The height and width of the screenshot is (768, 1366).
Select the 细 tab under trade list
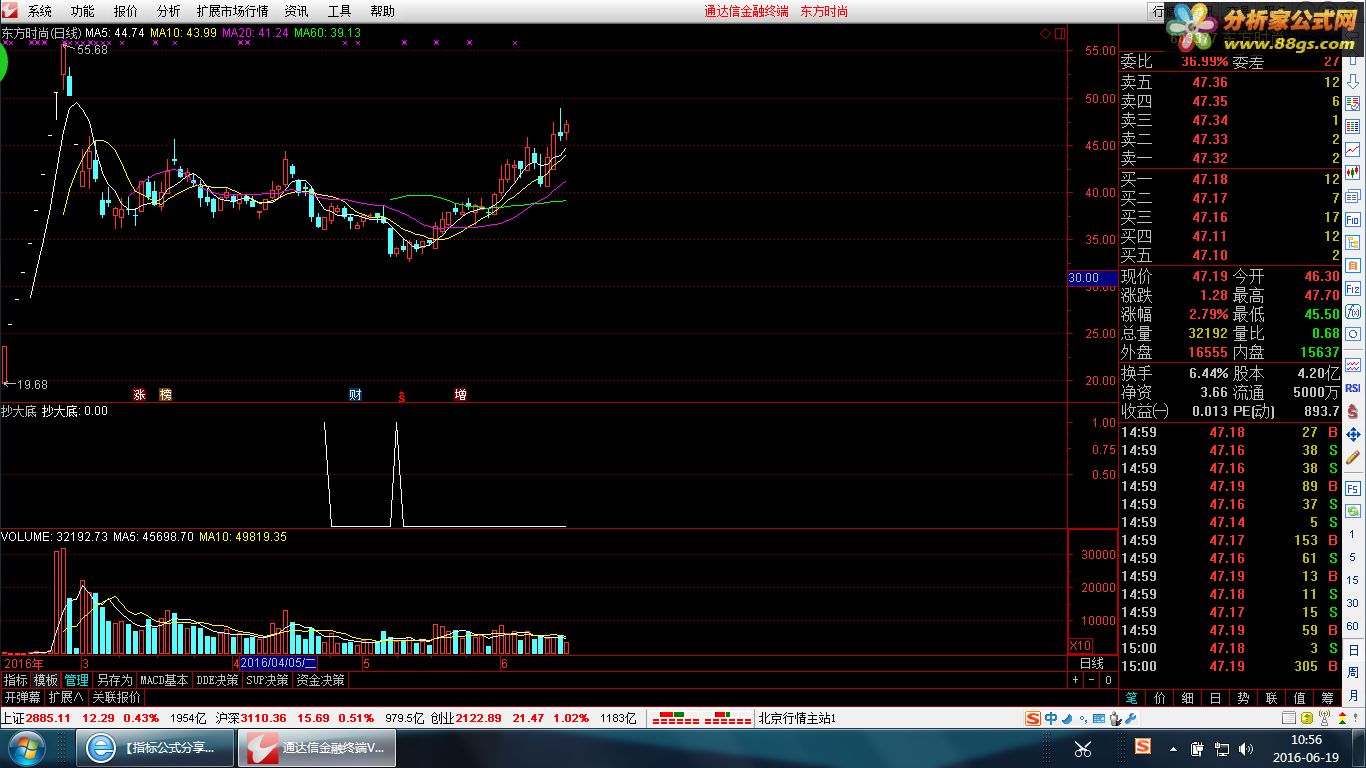pos(1187,697)
